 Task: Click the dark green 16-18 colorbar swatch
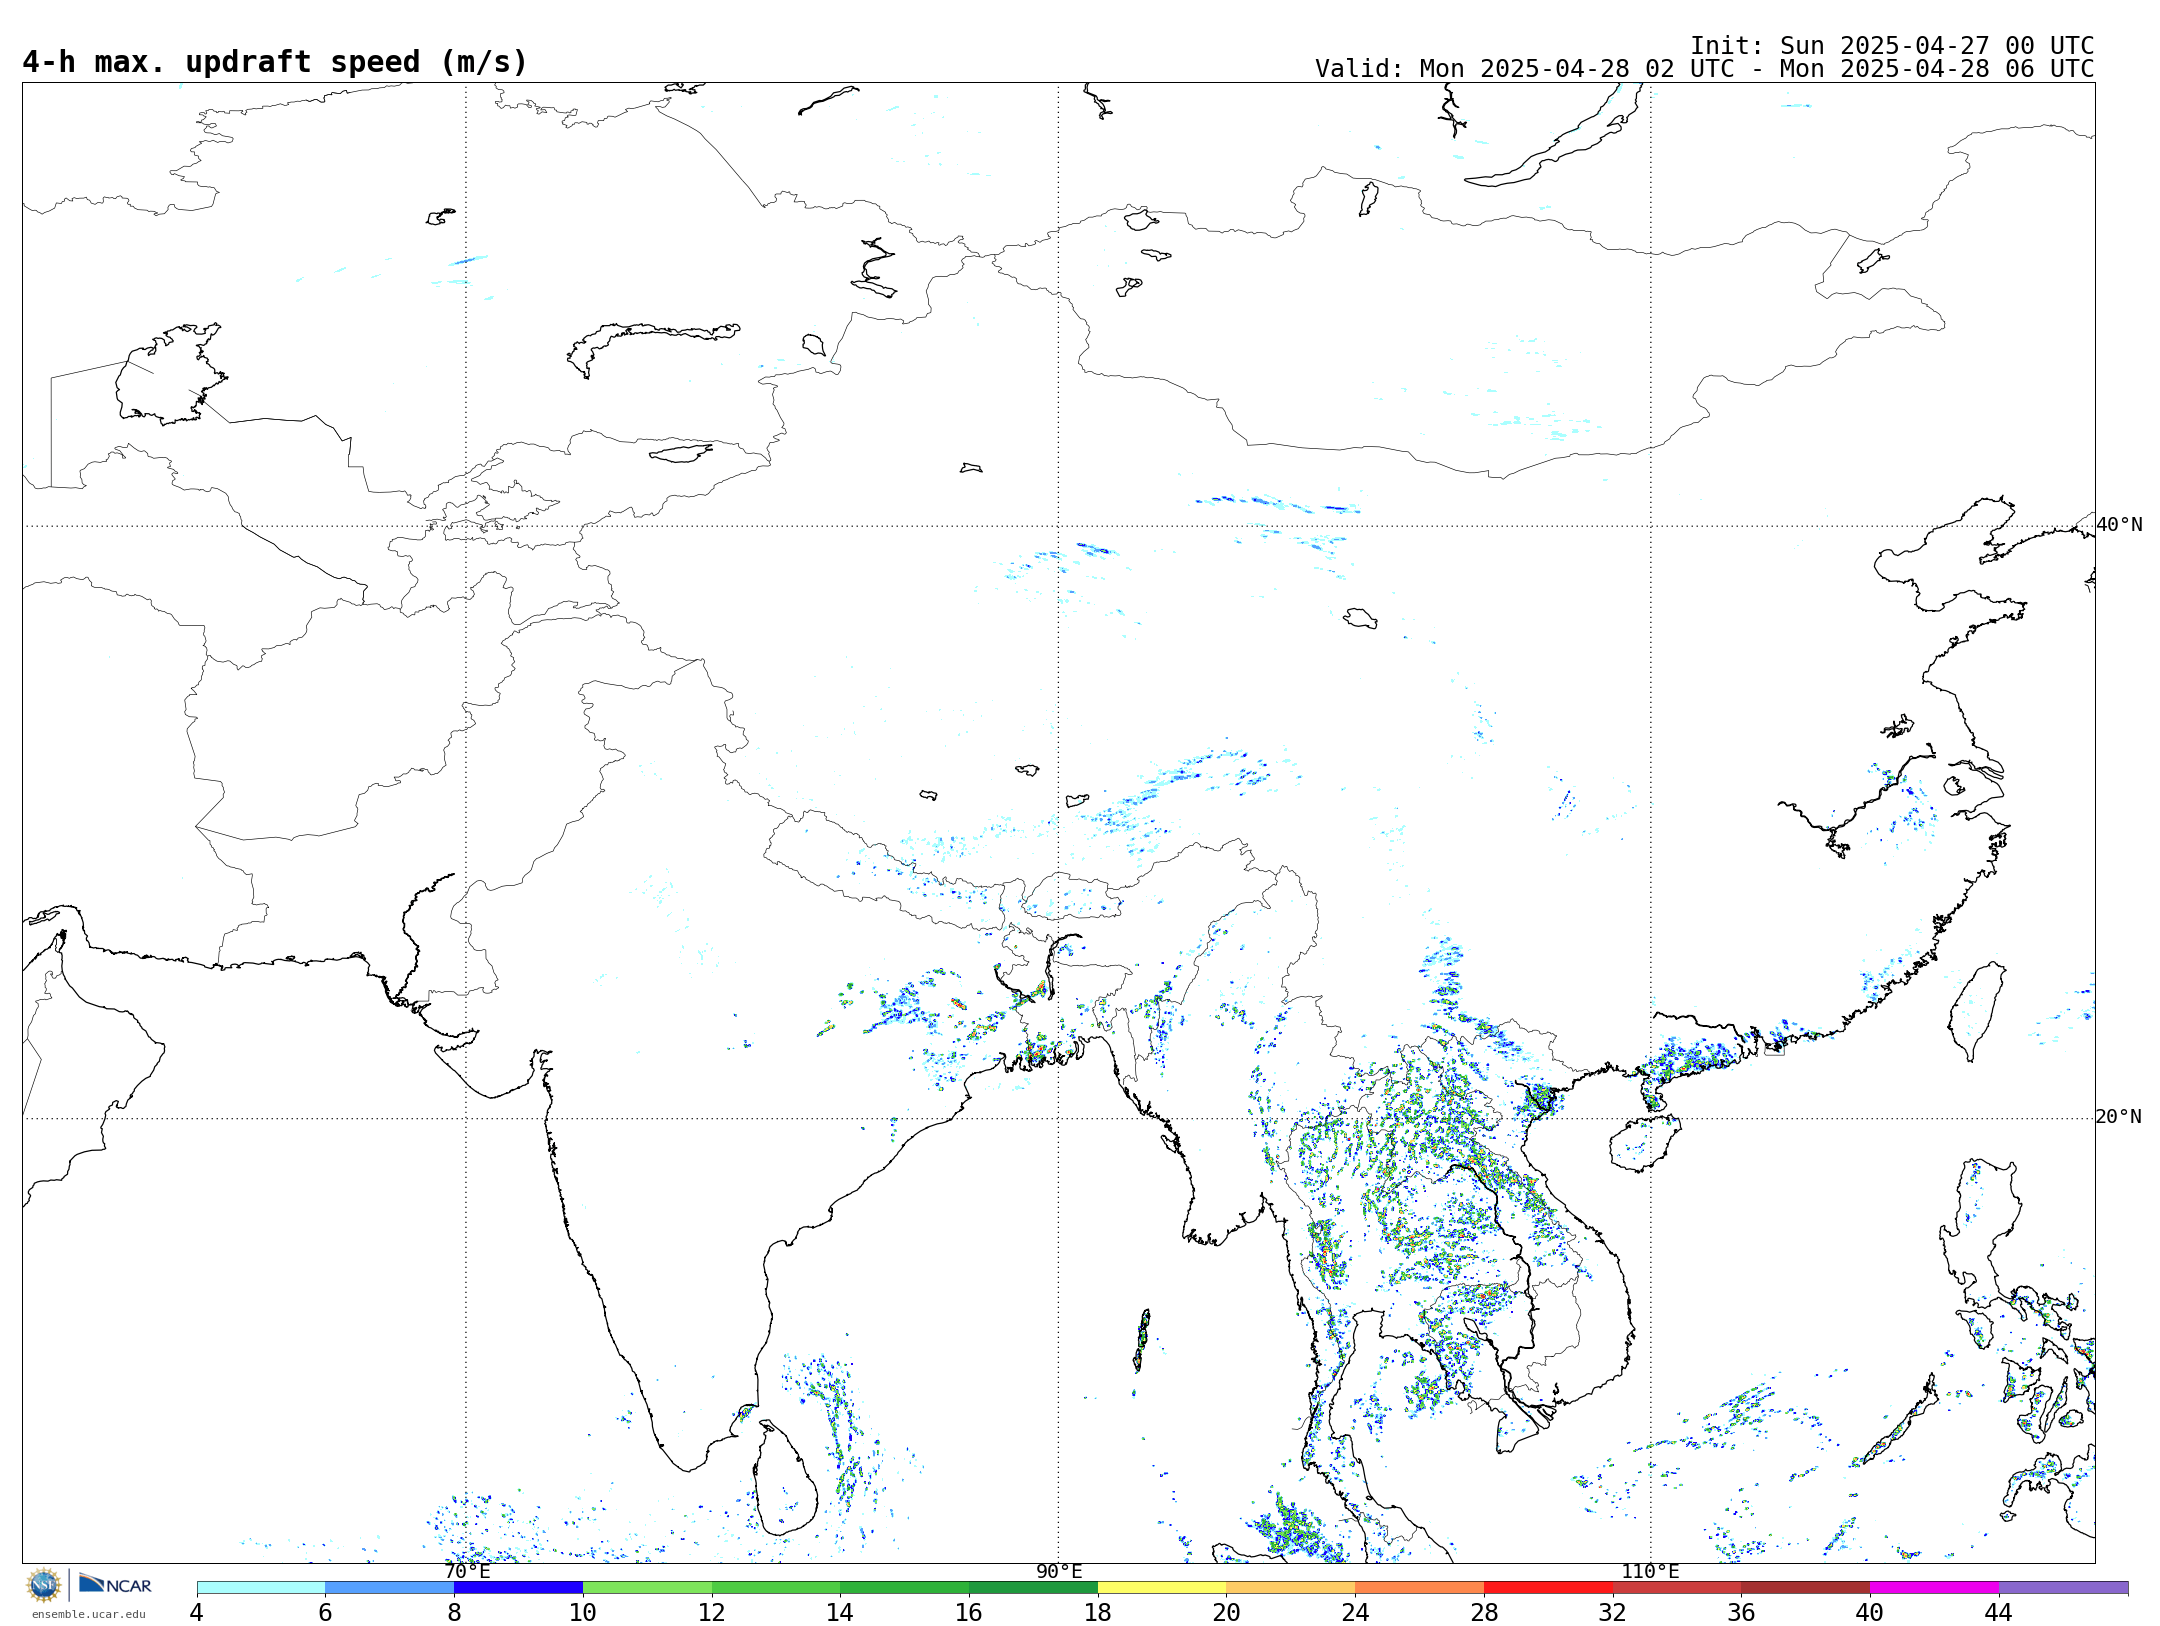coord(1033,1588)
